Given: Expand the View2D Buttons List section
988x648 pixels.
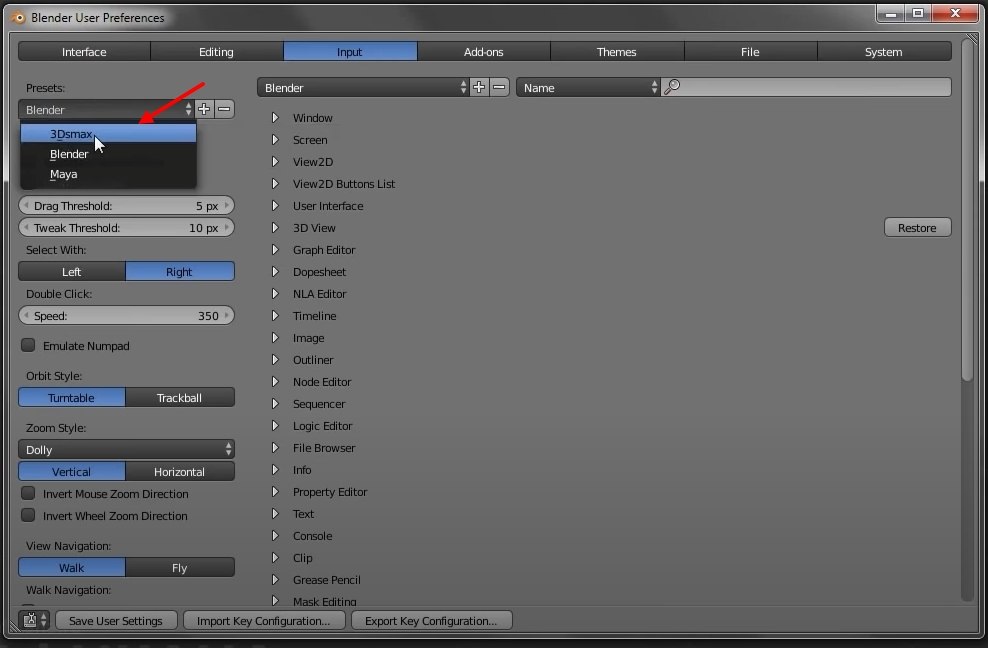Looking at the screenshot, I should coord(275,184).
